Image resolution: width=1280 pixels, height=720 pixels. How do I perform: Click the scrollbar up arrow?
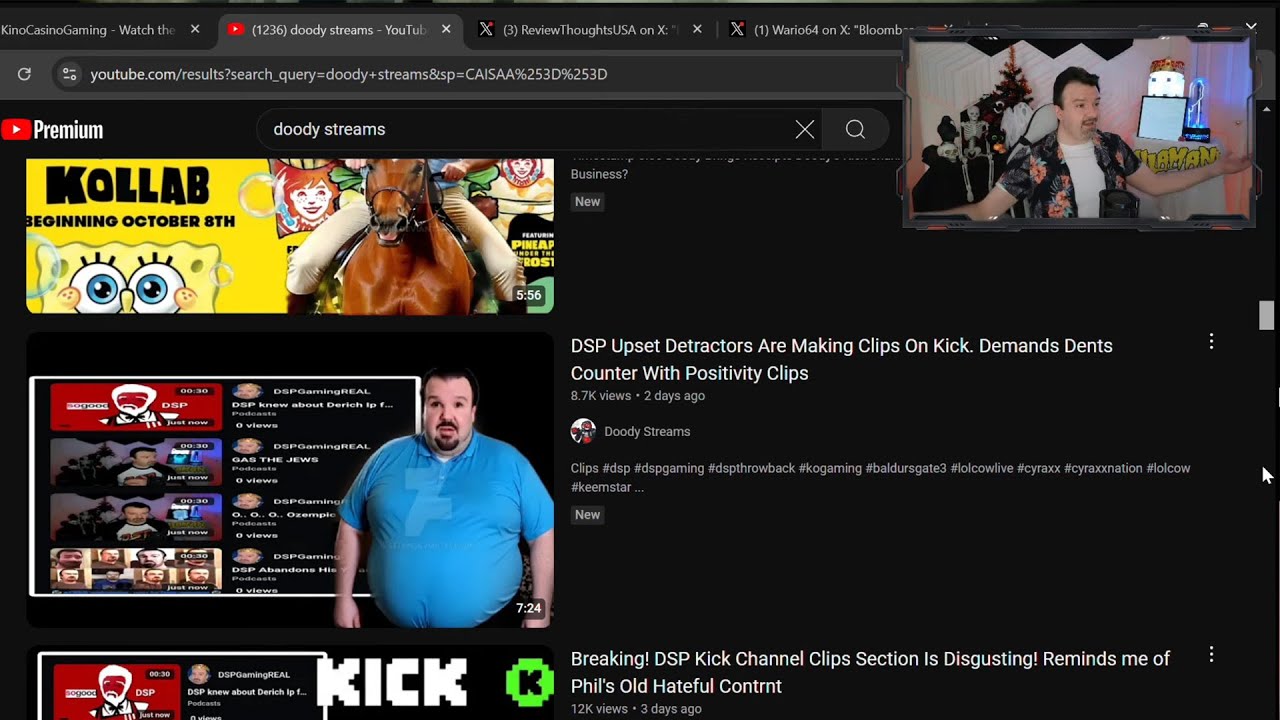[x=1267, y=108]
